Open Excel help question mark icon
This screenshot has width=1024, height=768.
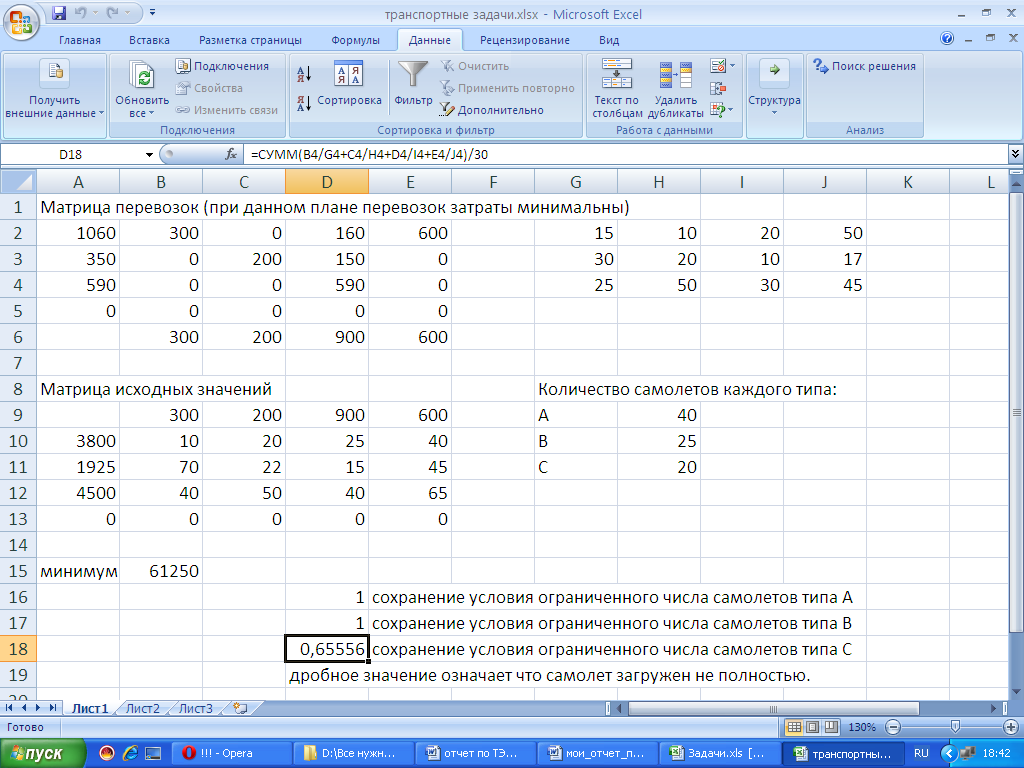946,39
